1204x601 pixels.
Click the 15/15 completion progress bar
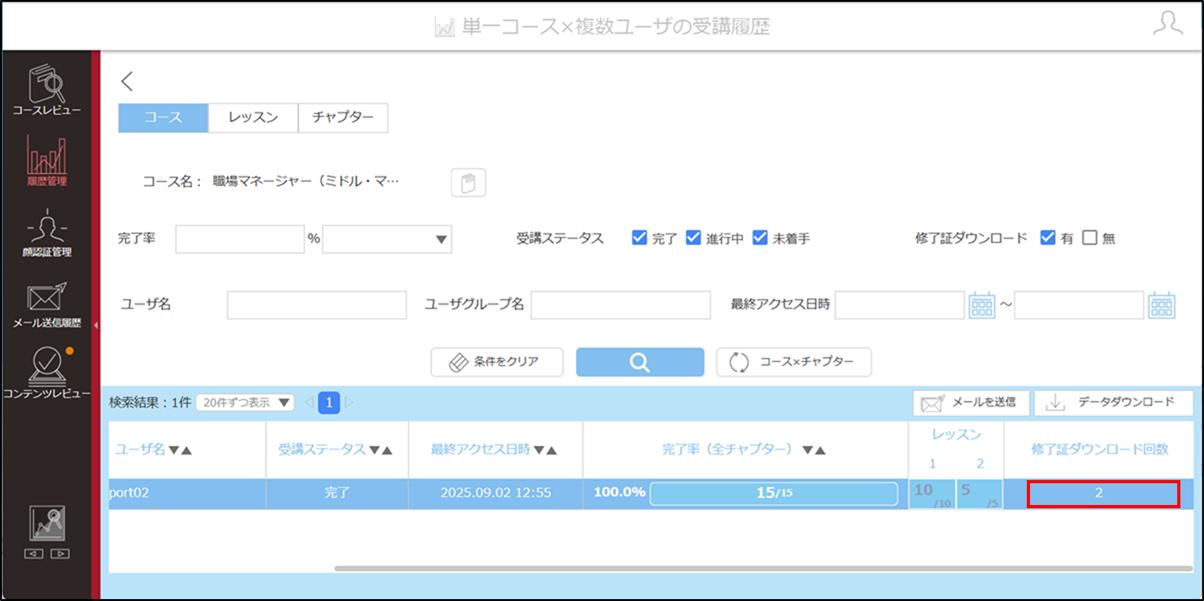point(774,494)
